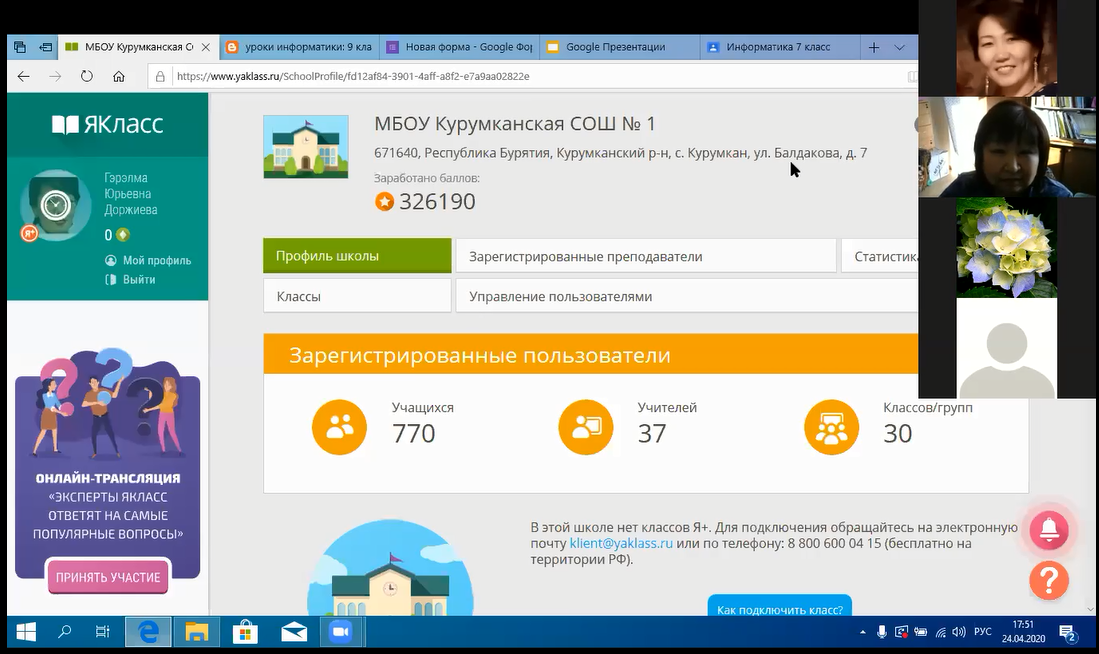Image resolution: width=1099 pixels, height=654 pixels.
Task: Open help via the orange question mark
Action: (1049, 580)
